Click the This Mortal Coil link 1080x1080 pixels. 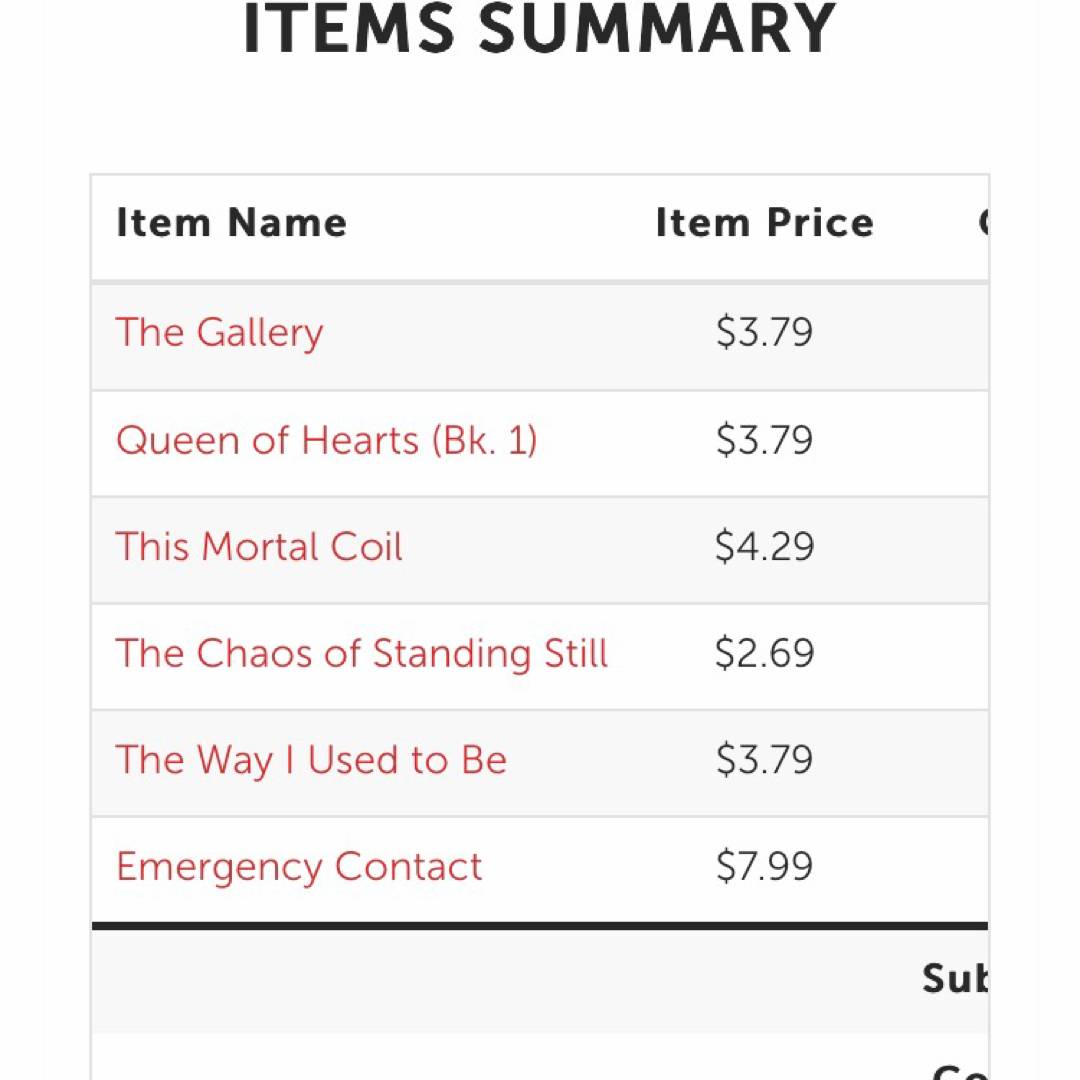coord(259,547)
